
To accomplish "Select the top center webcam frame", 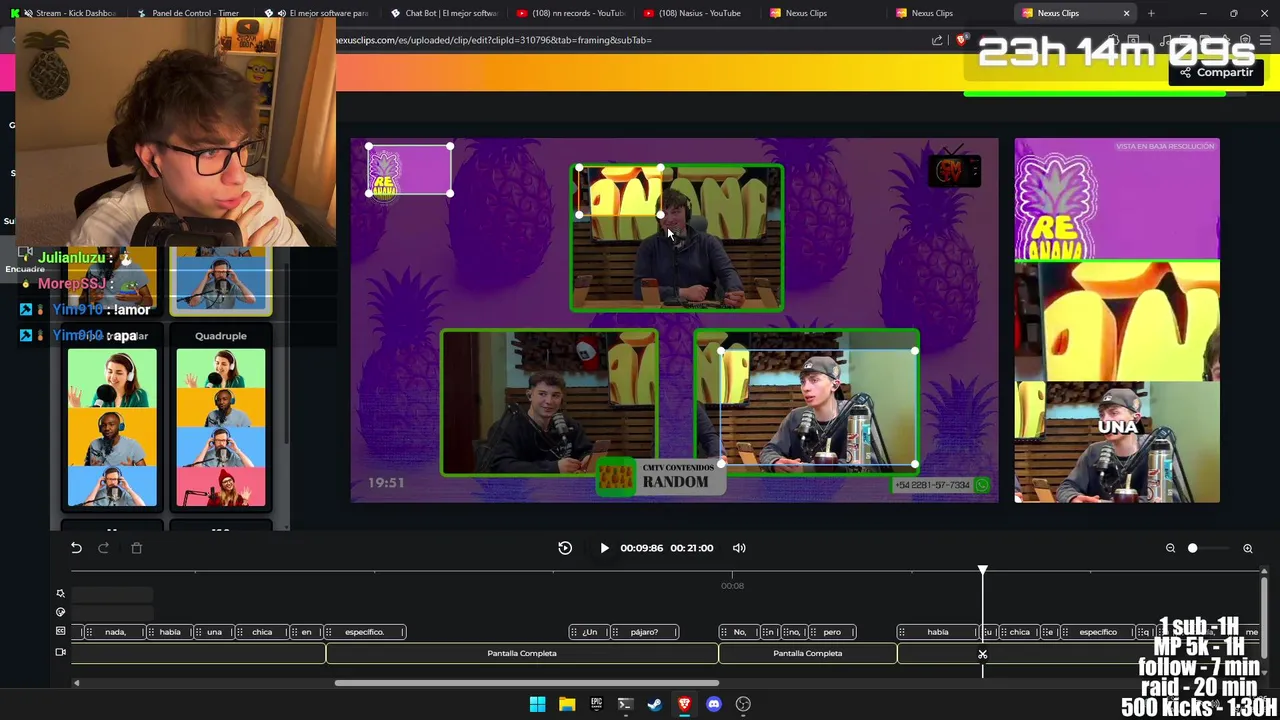I will 677,238.
